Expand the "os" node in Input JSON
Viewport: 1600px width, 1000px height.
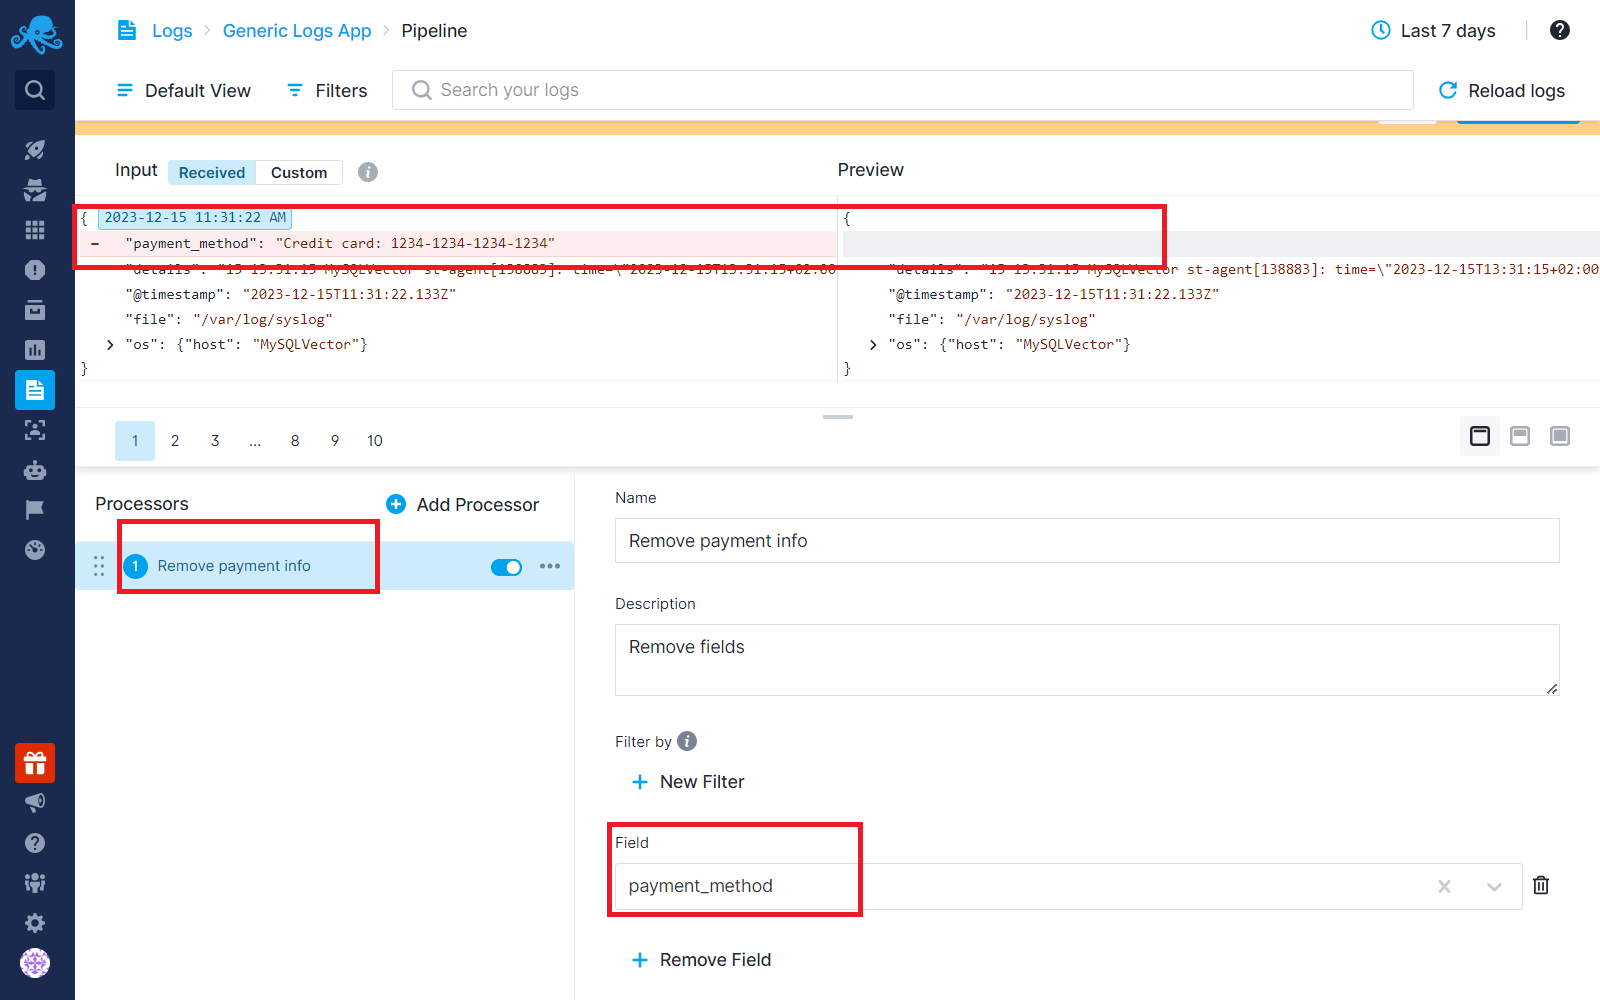pyautogui.click(x=110, y=344)
